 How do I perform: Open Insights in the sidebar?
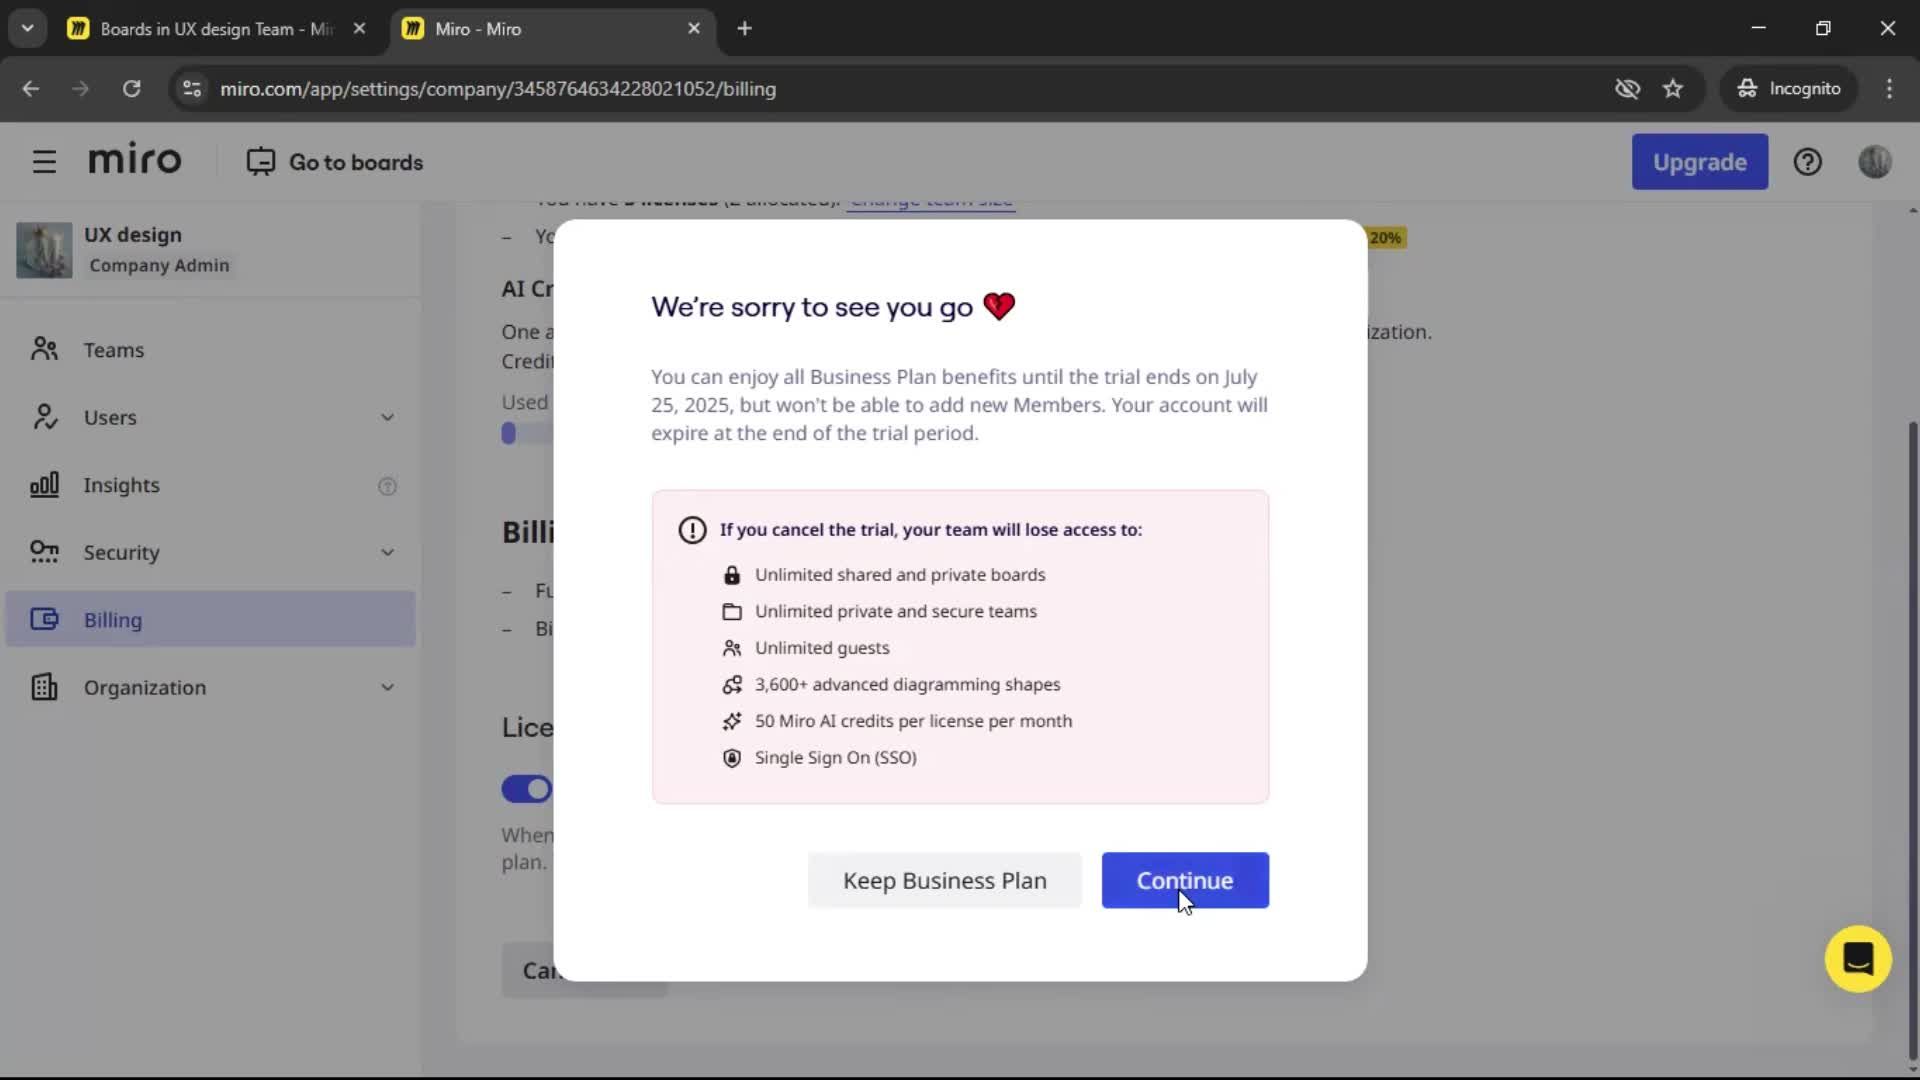(210, 485)
